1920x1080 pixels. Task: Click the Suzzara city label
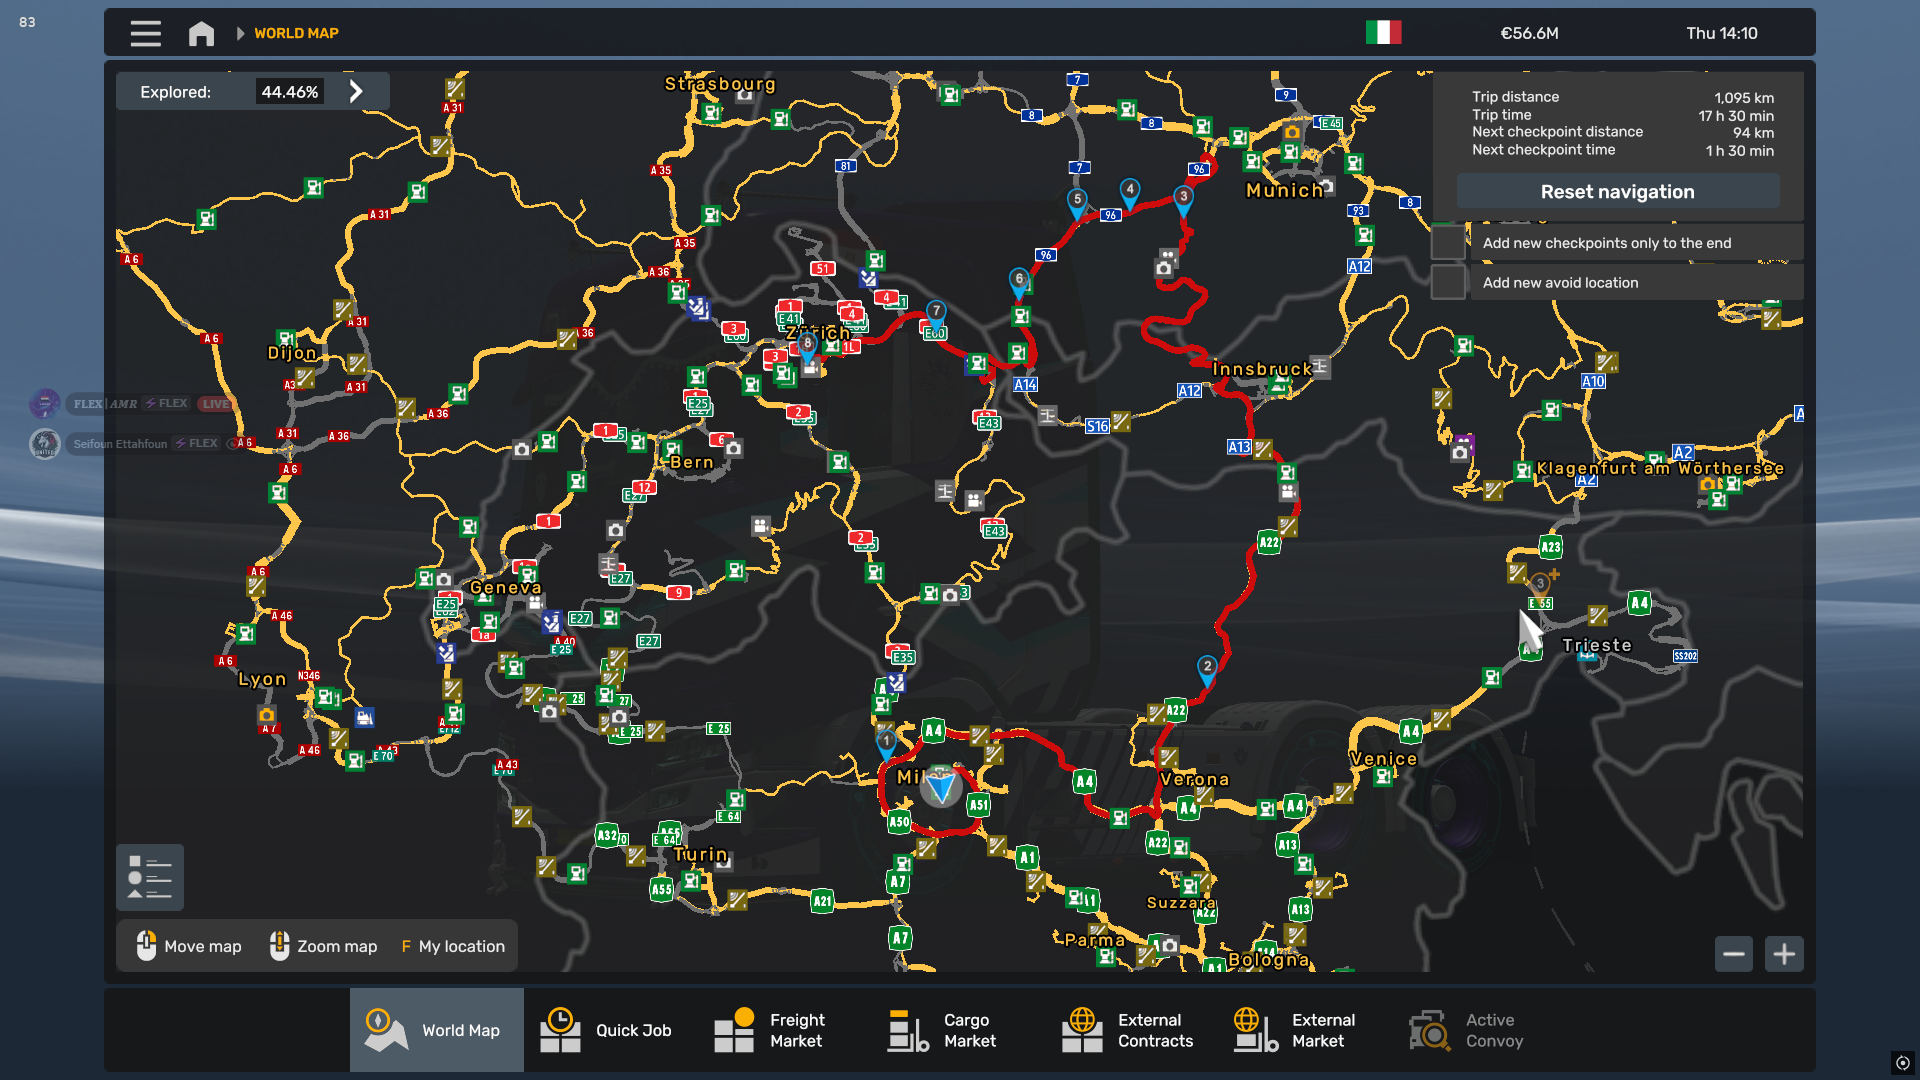coord(1181,903)
